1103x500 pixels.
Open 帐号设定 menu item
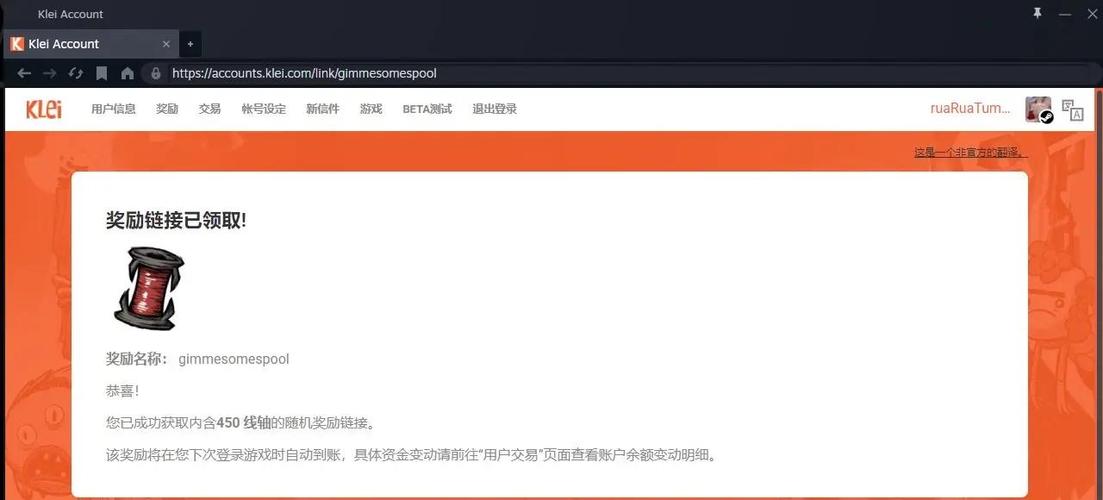point(264,109)
